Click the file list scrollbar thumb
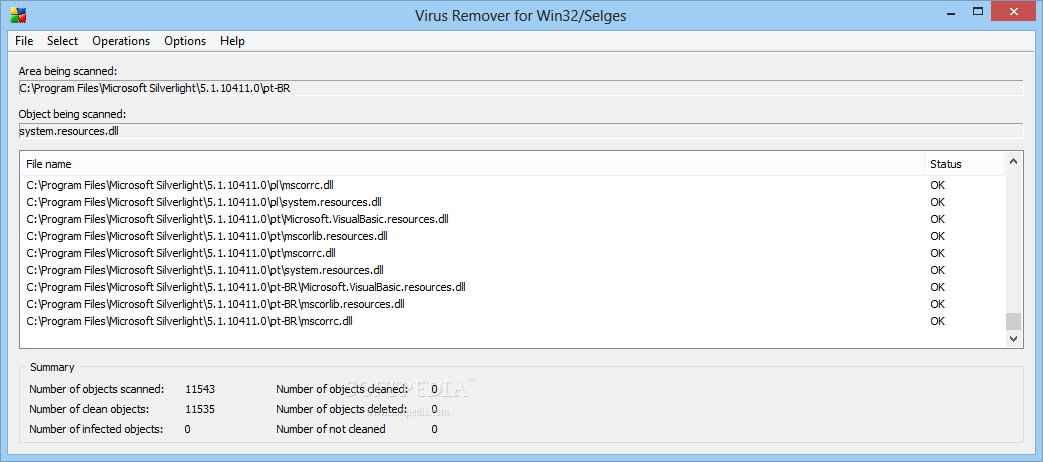Viewport: 1043px width, 462px height. pyautogui.click(x=1012, y=322)
